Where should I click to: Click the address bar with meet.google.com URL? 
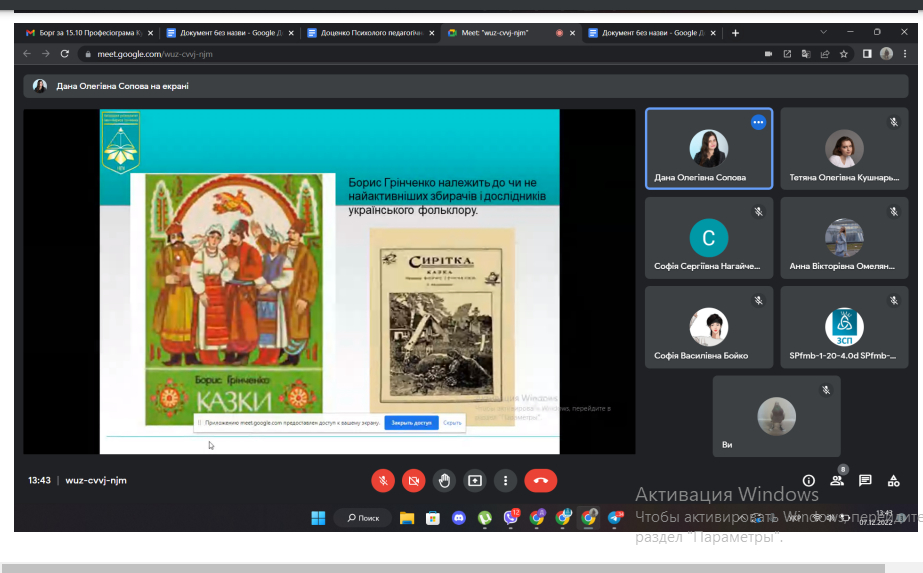pos(400,54)
